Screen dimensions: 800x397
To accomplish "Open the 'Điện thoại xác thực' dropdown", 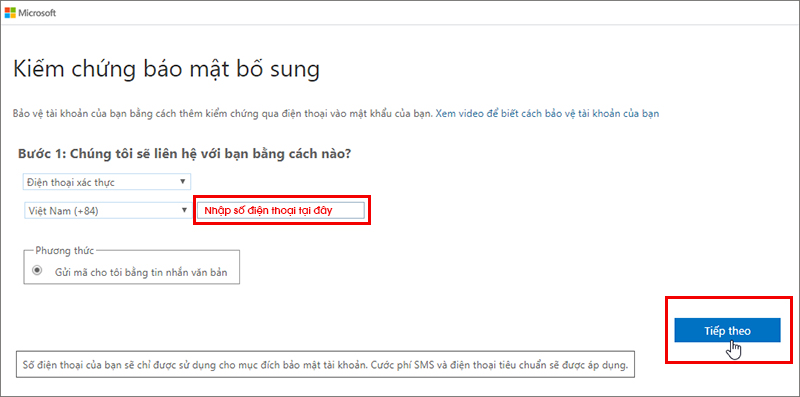I will tap(107, 181).
